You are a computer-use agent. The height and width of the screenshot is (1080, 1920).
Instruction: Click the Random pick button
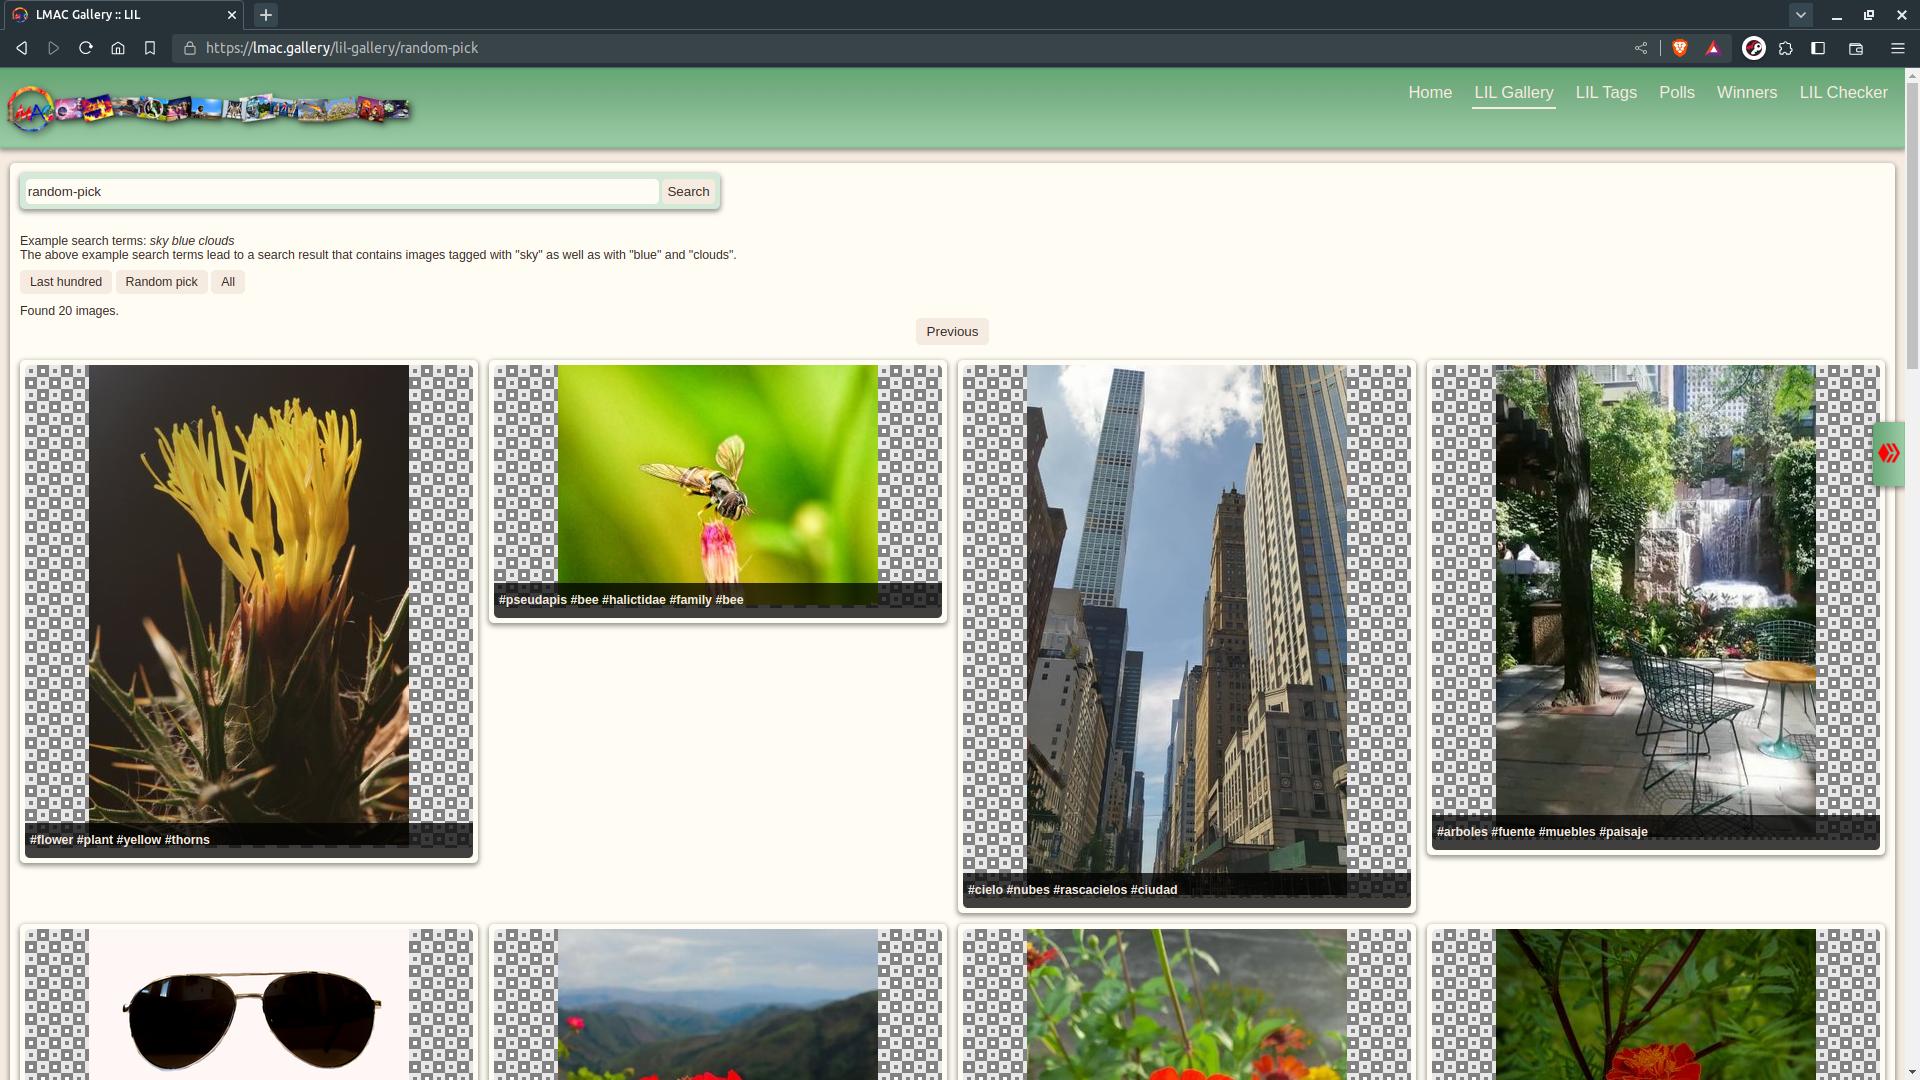(161, 282)
